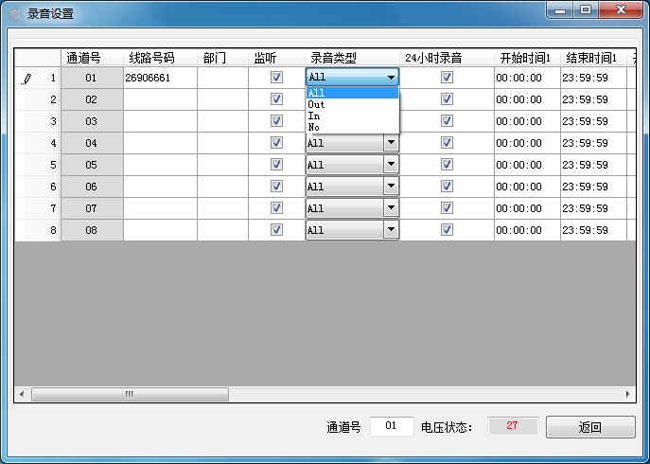Collapse the 录音类型 dropdown for channel 01

391,77
